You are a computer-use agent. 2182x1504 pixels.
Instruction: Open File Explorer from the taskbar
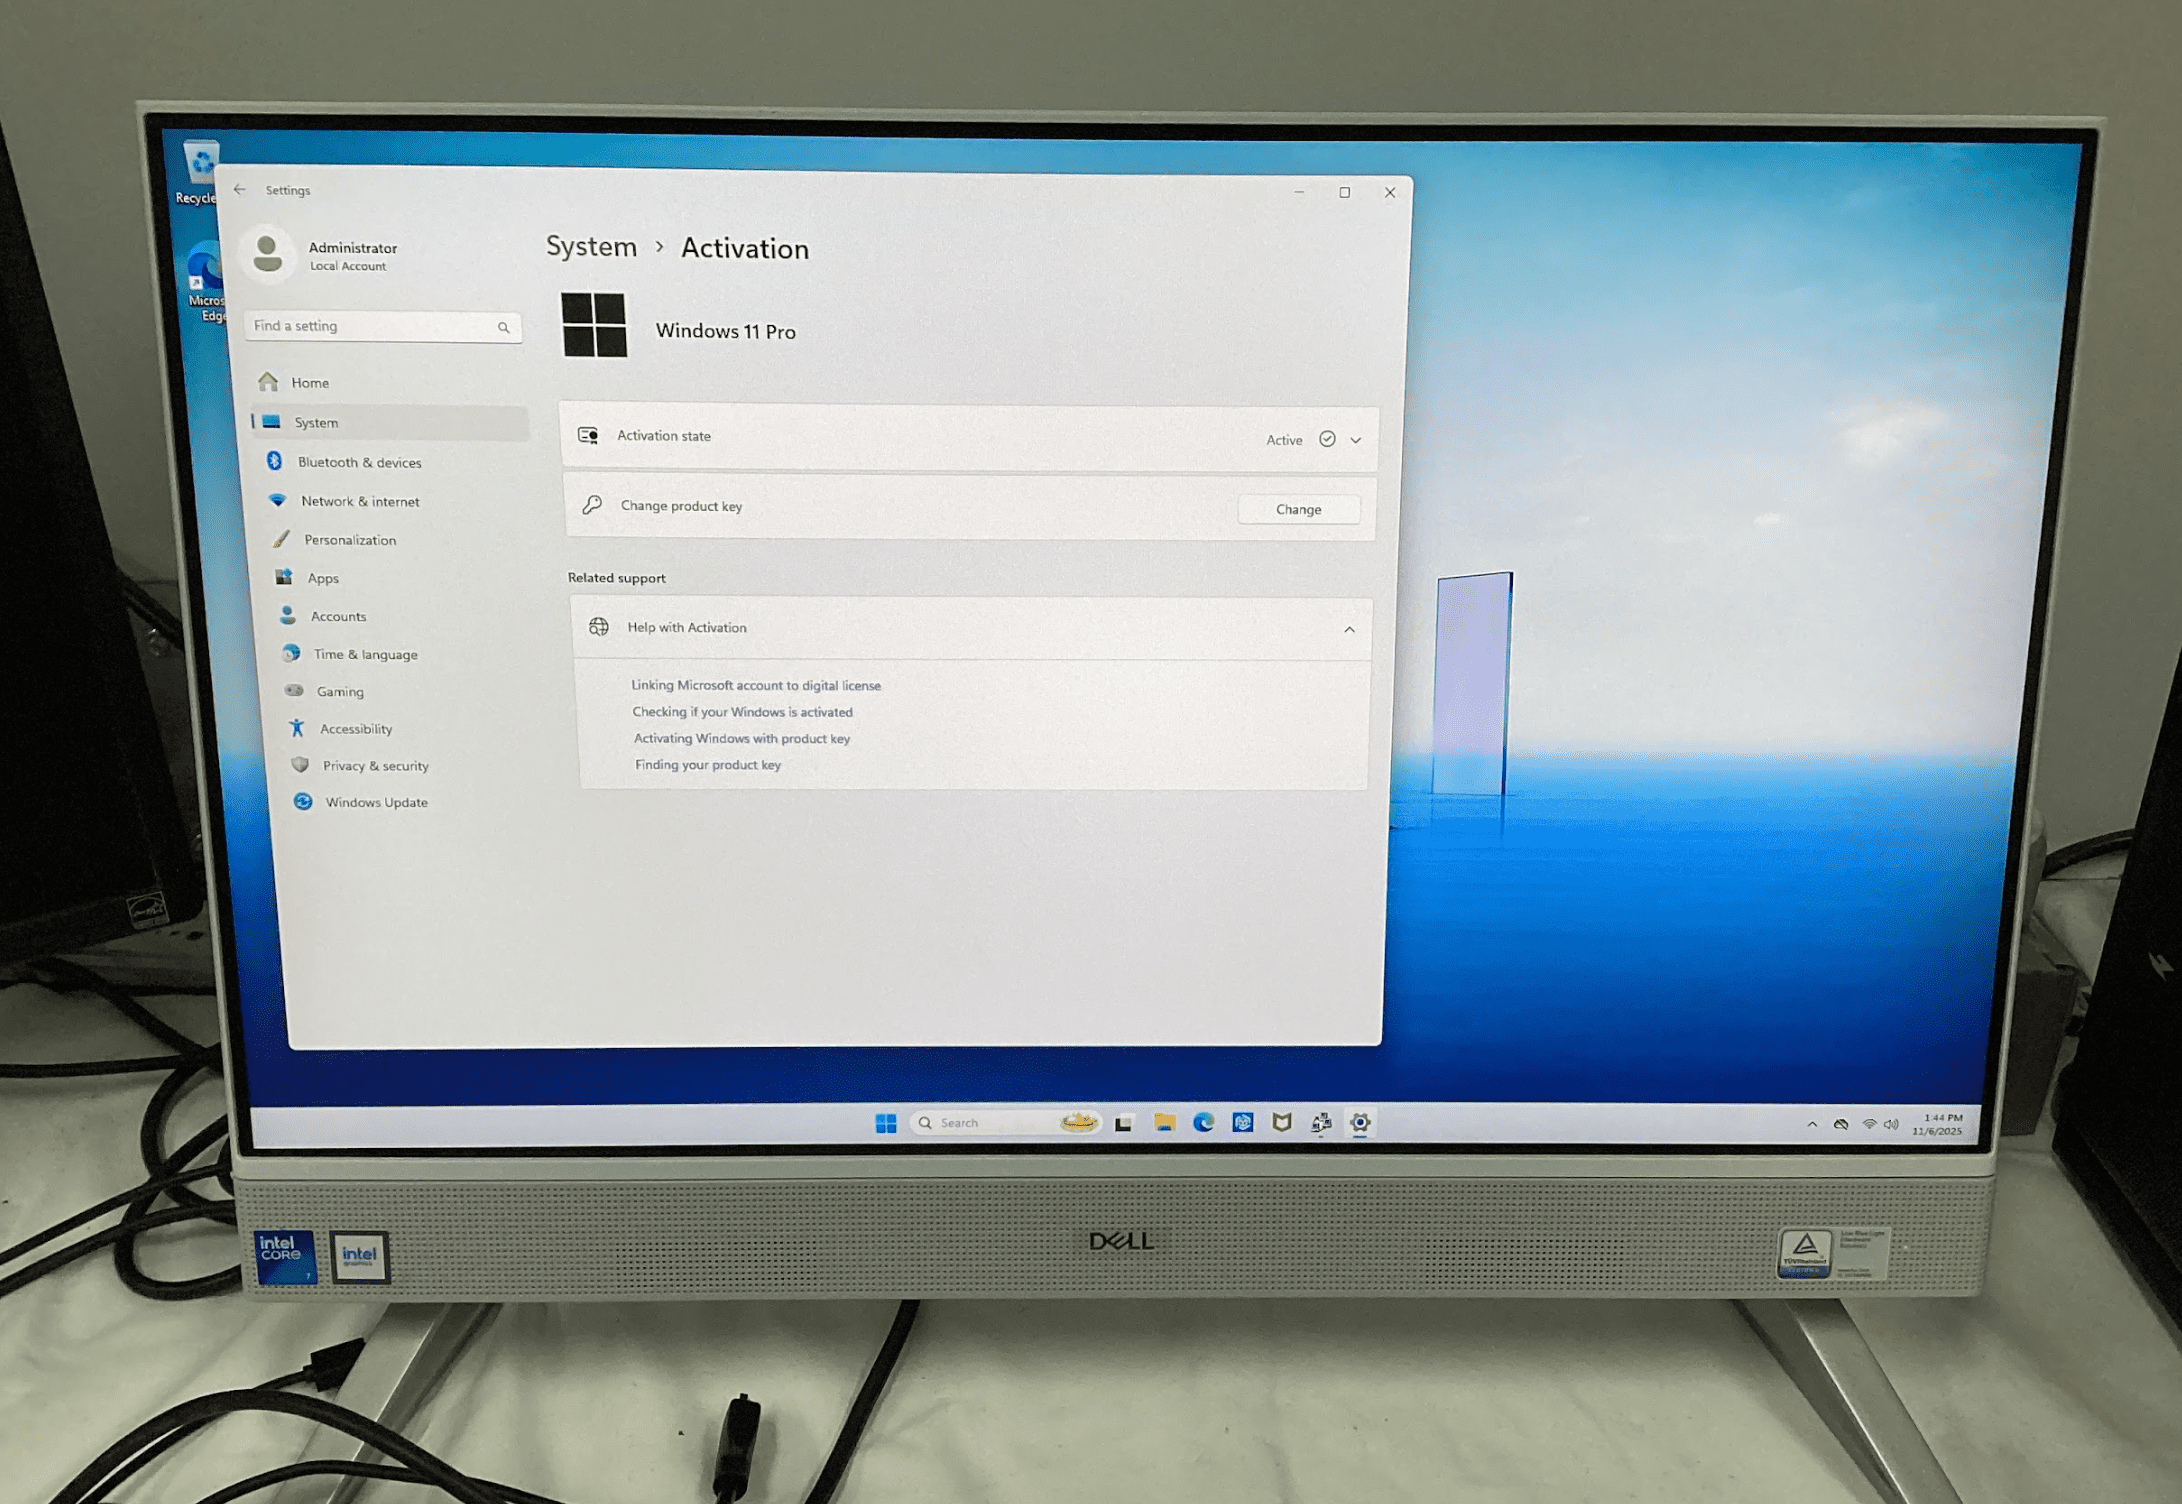[x=1162, y=1123]
